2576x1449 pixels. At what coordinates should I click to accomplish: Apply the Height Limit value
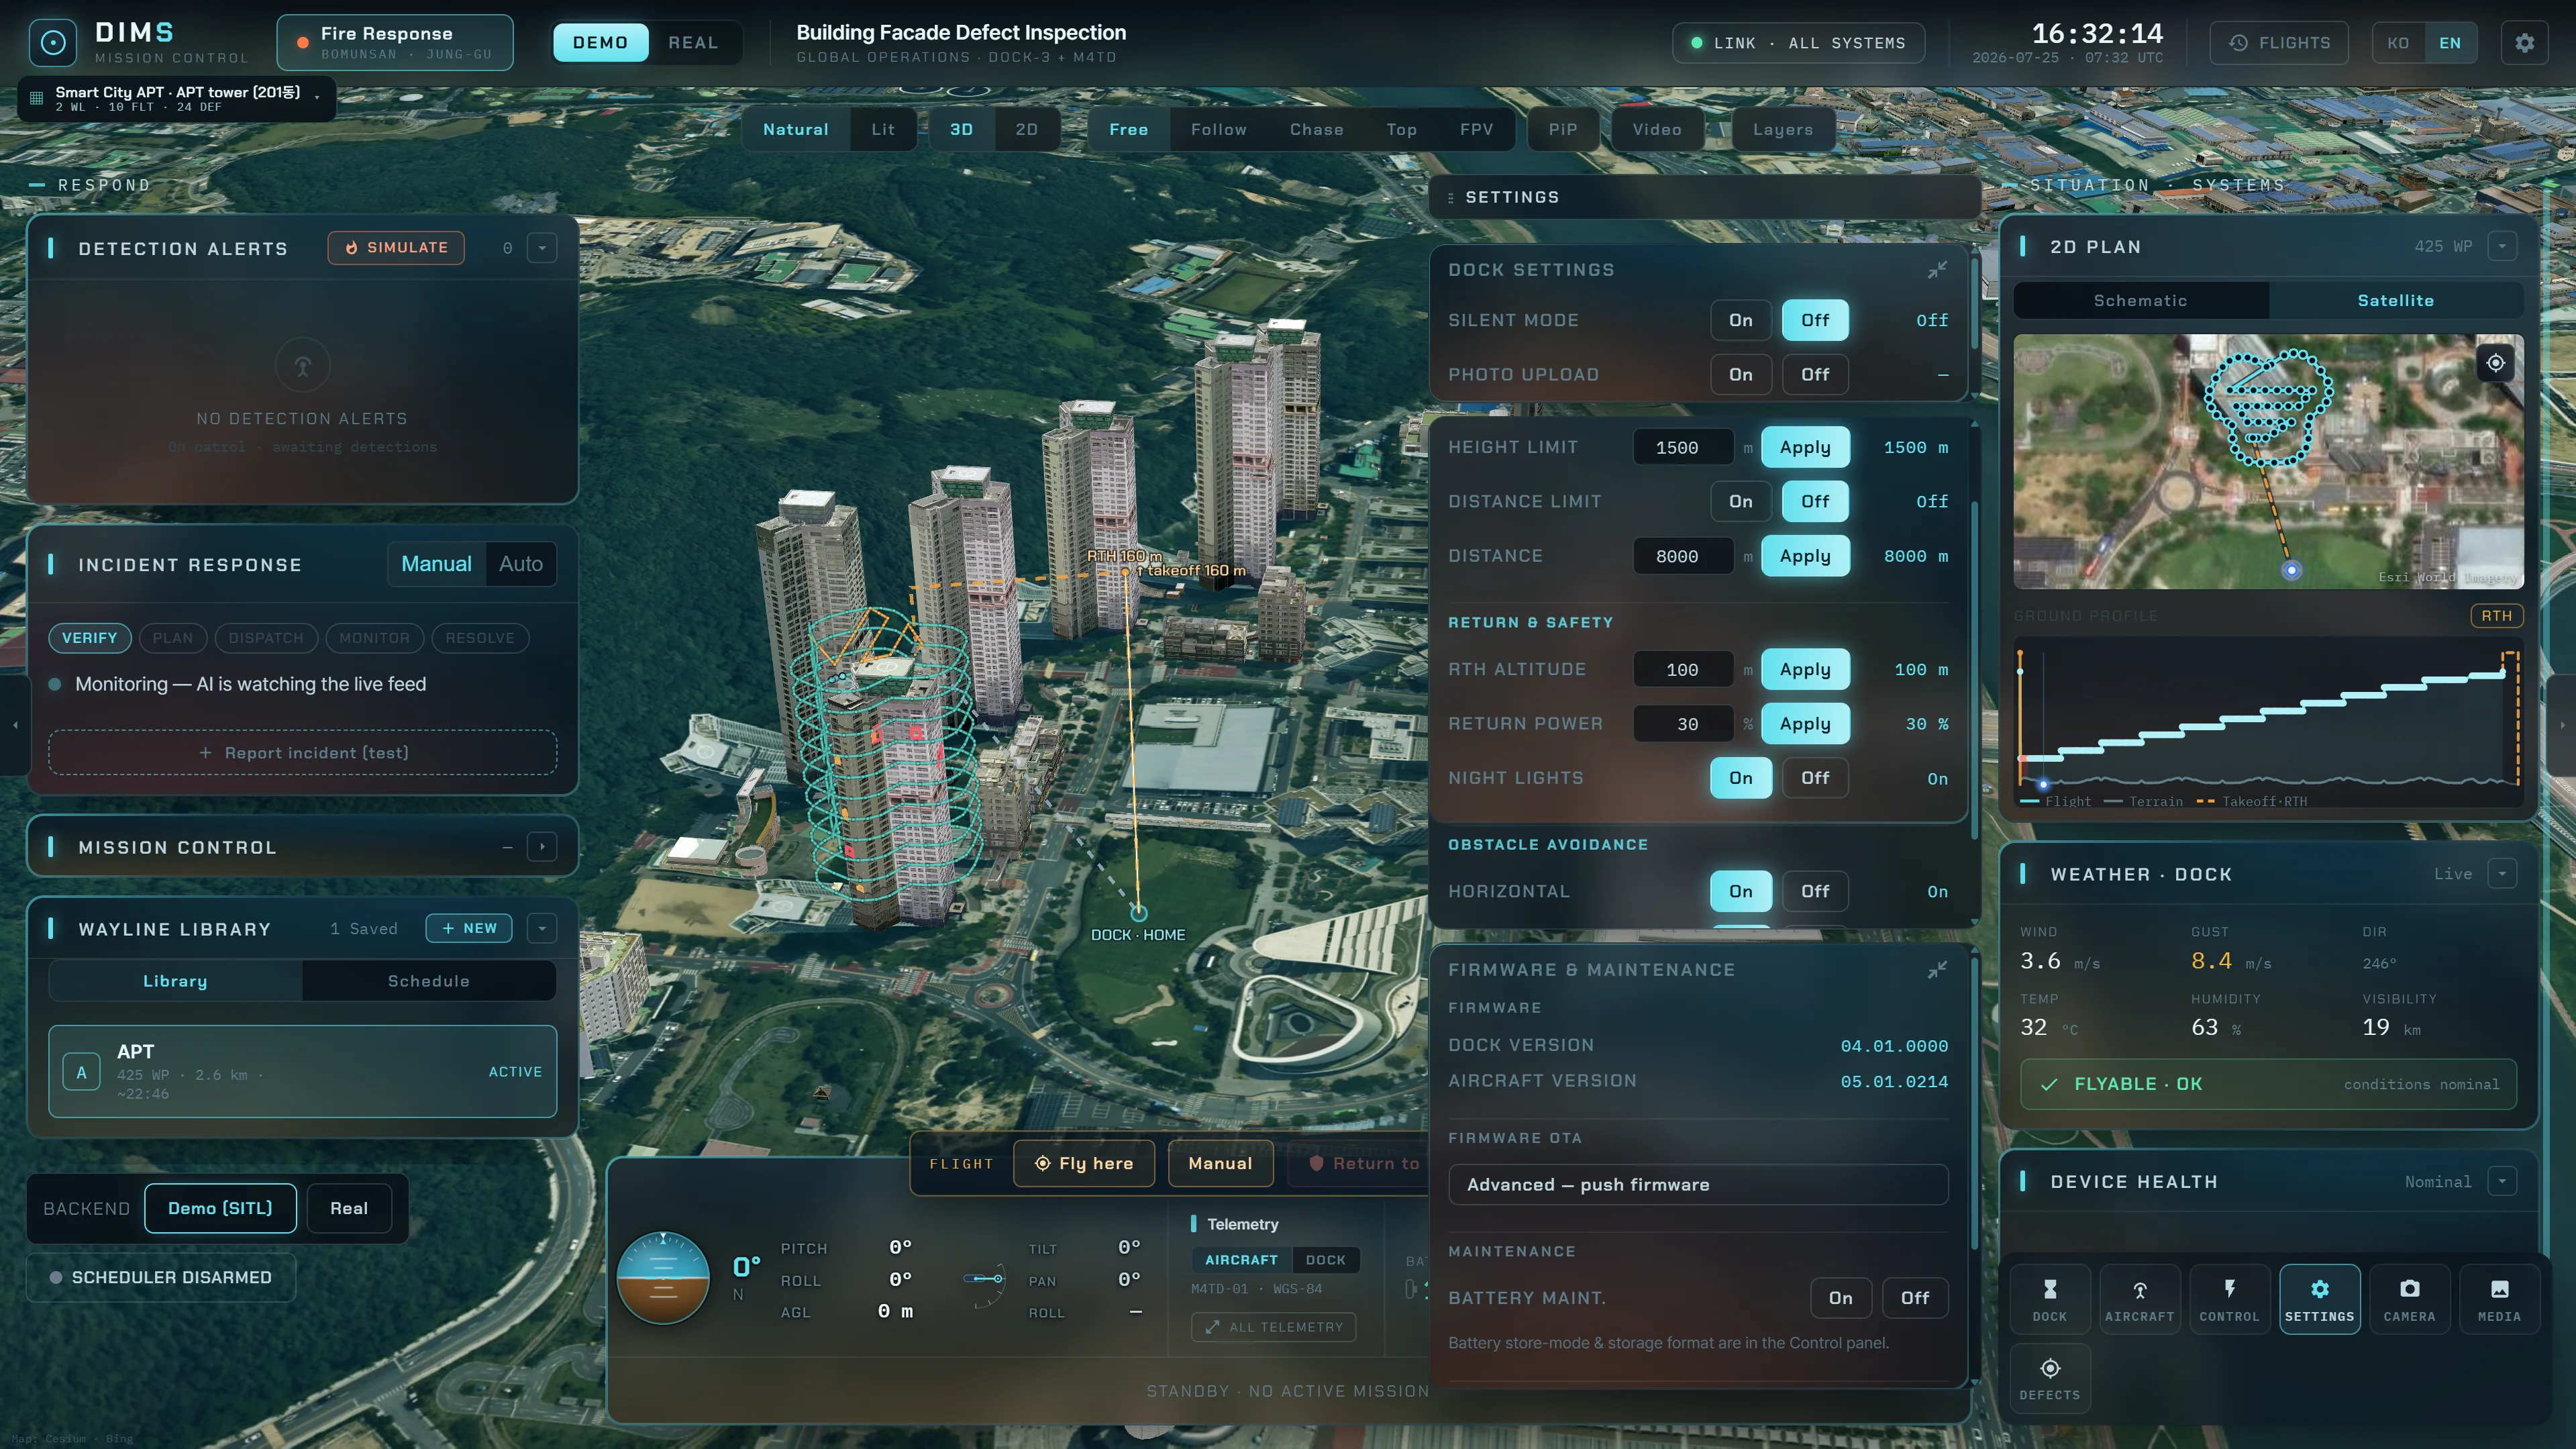(x=1805, y=448)
